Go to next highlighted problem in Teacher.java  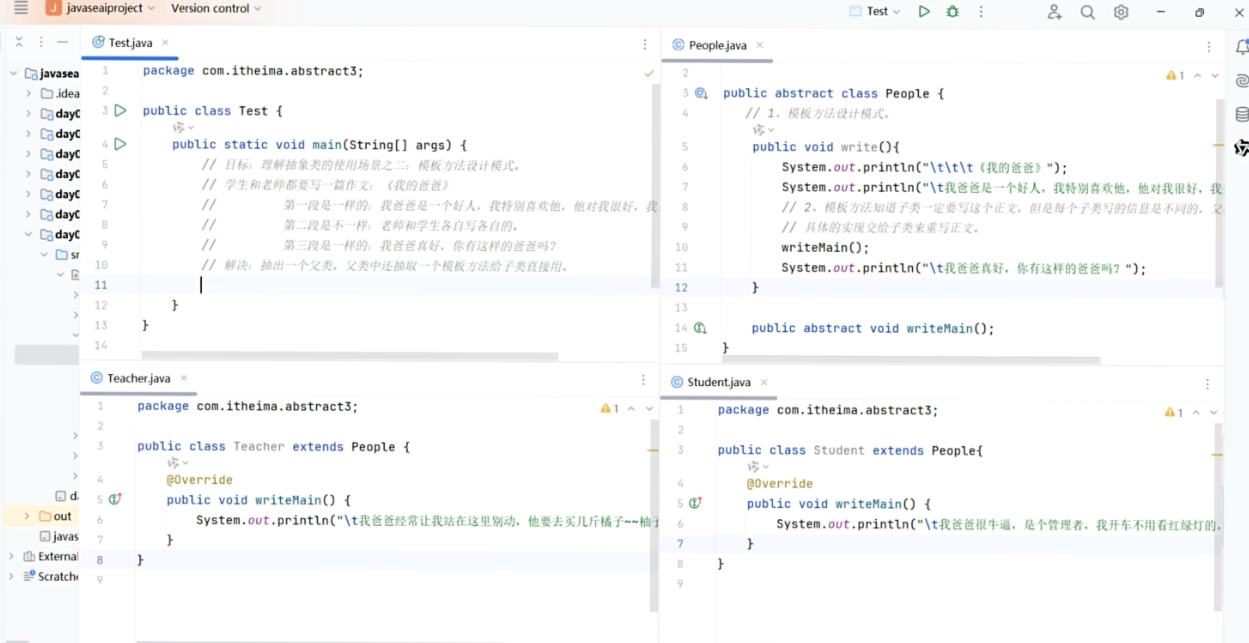[x=649, y=409]
